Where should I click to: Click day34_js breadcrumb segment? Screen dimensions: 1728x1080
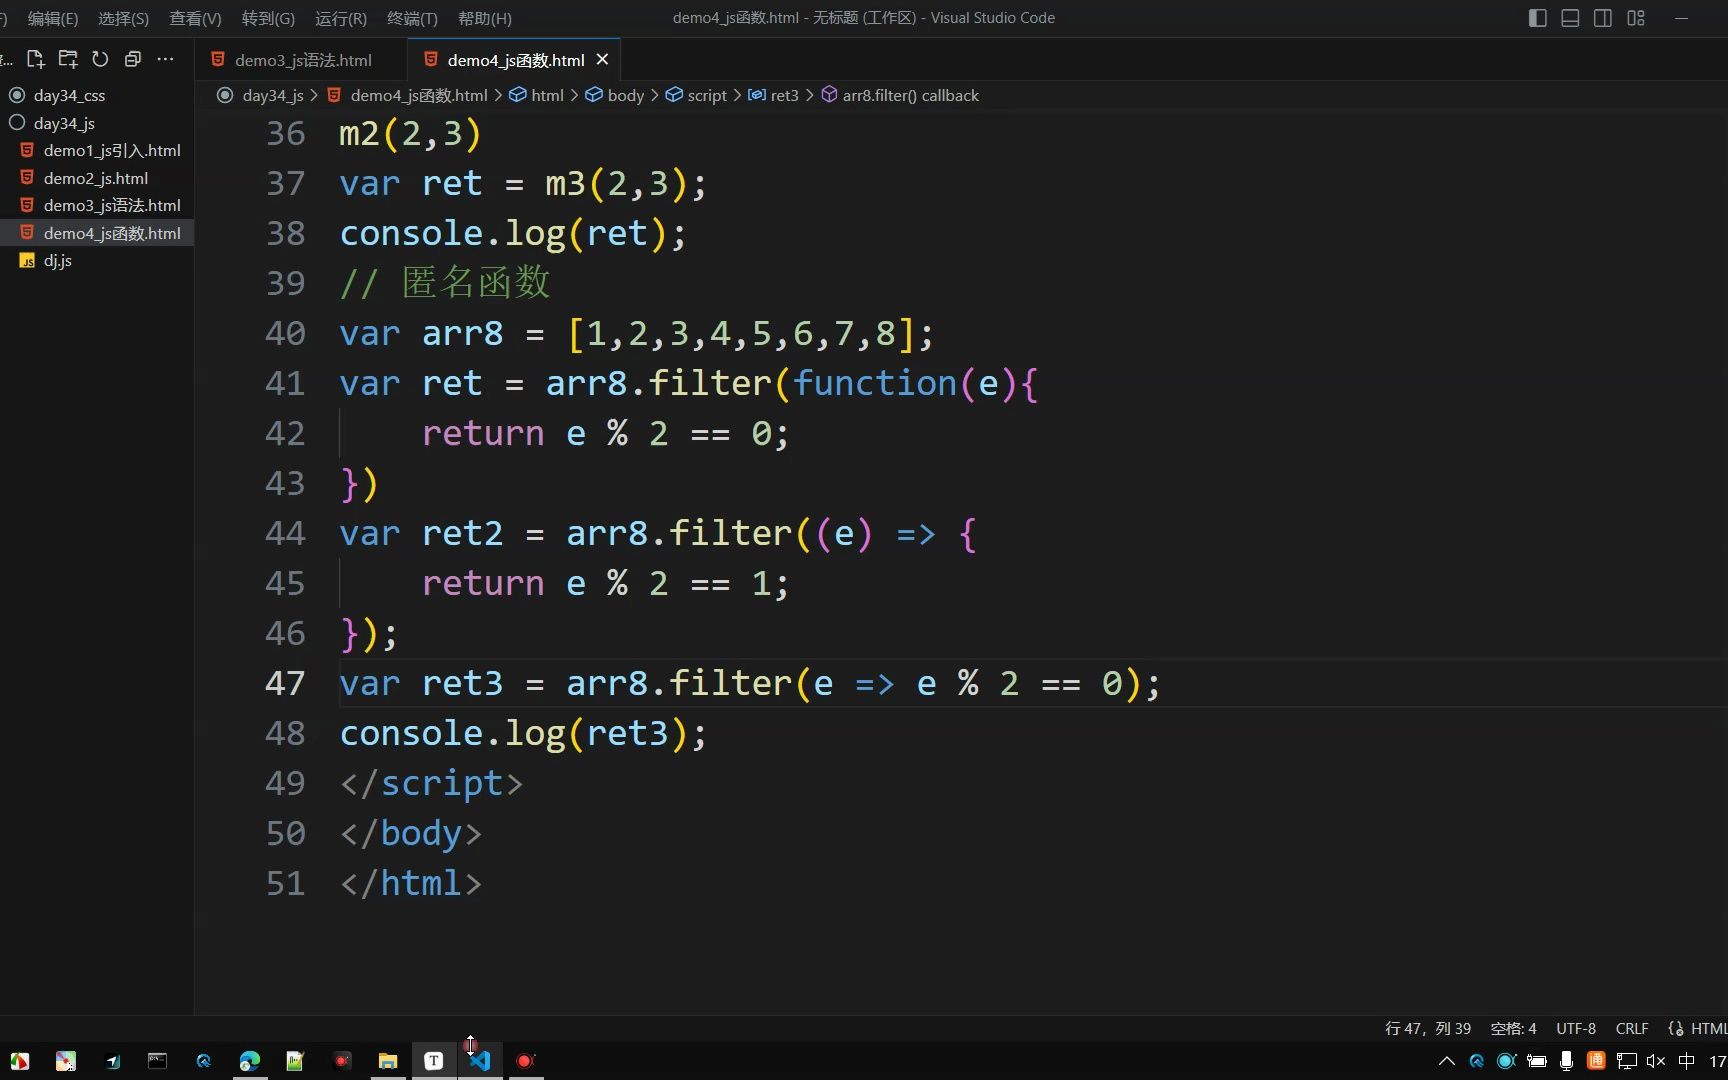[272, 95]
